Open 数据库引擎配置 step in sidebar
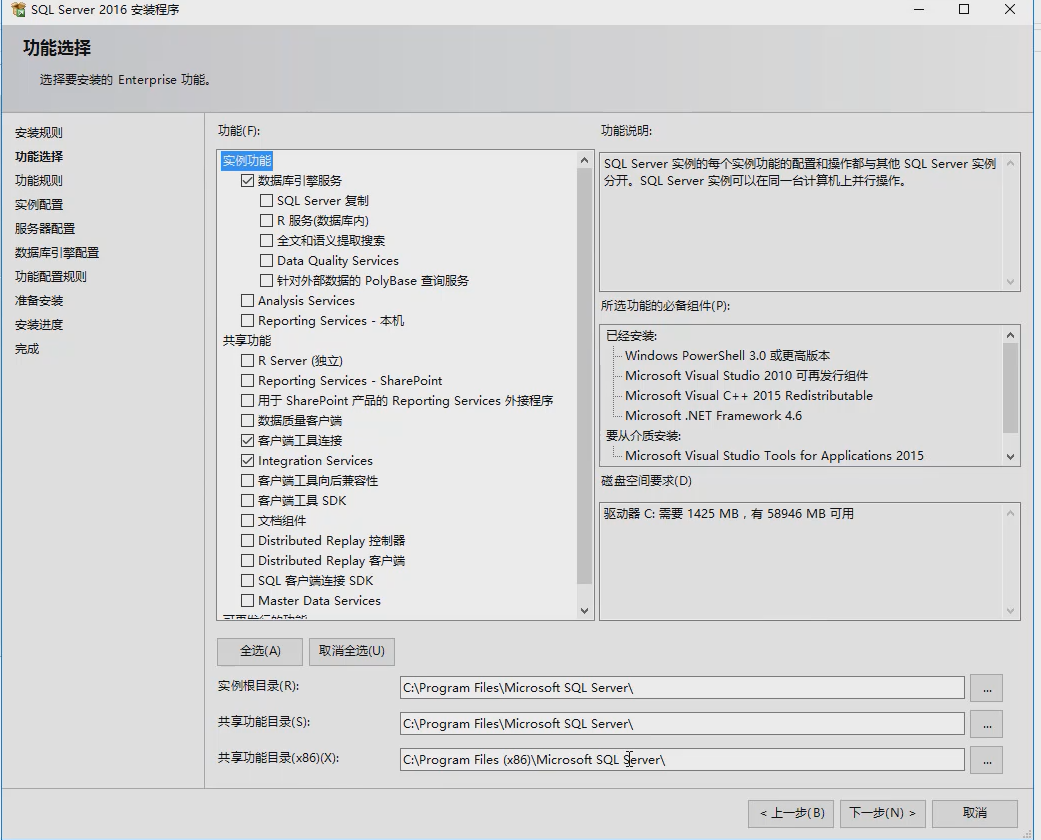Image resolution: width=1041 pixels, height=840 pixels. 57,253
